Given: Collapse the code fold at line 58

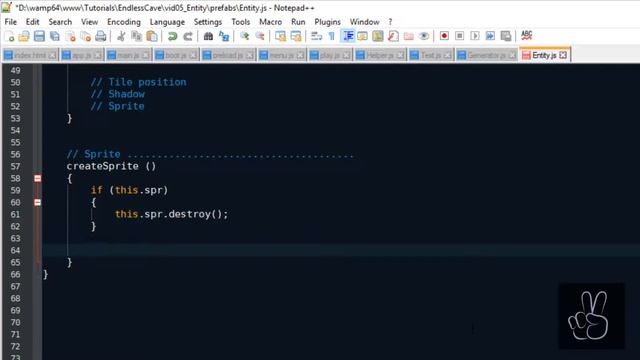Looking at the screenshot, I should (x=38, y=178).
